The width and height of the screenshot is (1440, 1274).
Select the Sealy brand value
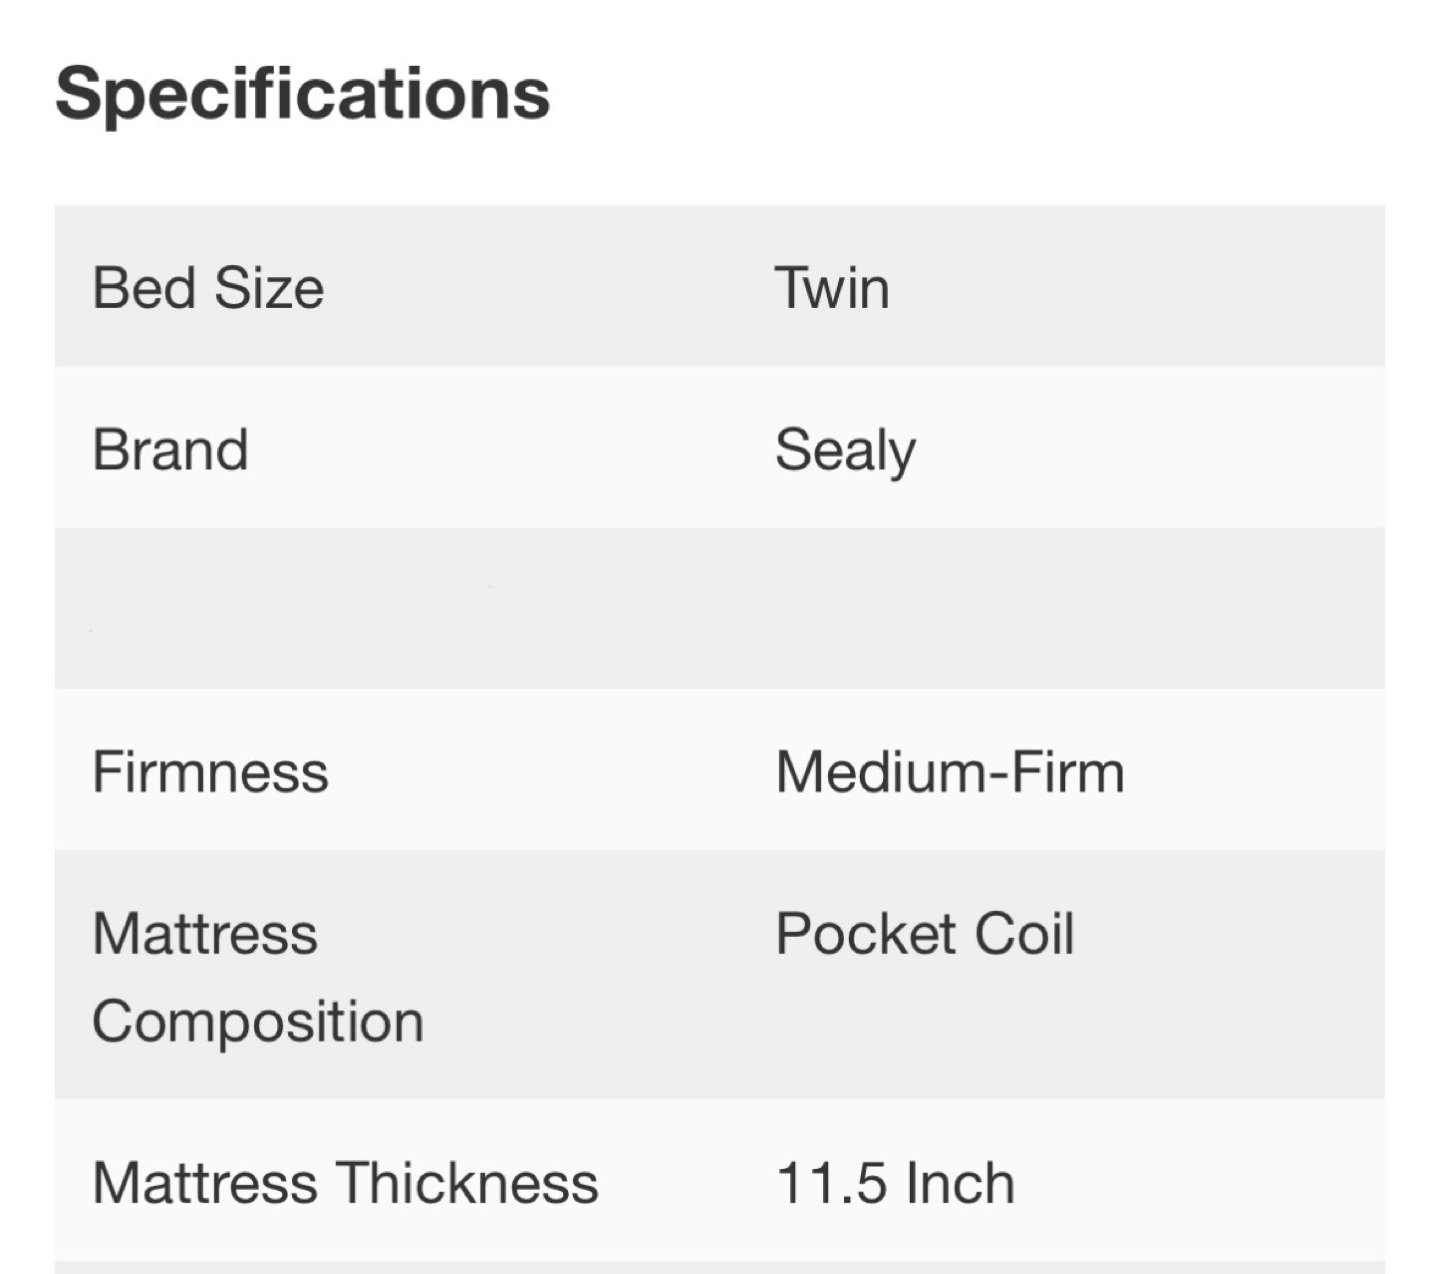[845, 450]
